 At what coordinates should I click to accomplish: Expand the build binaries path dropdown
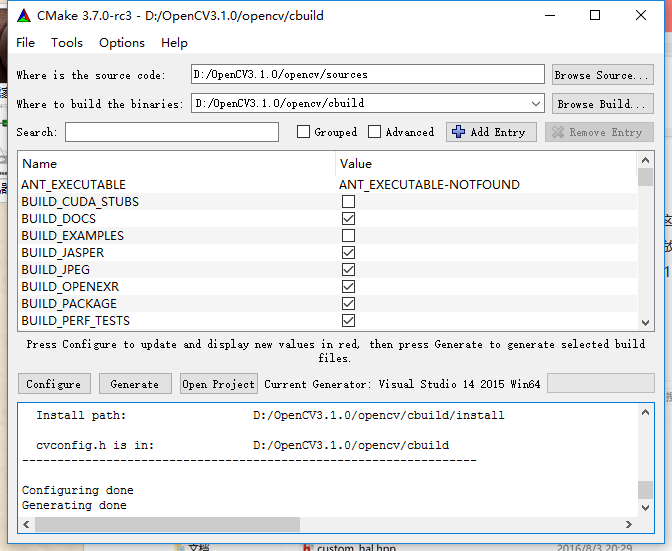click(x=535, y=104)
